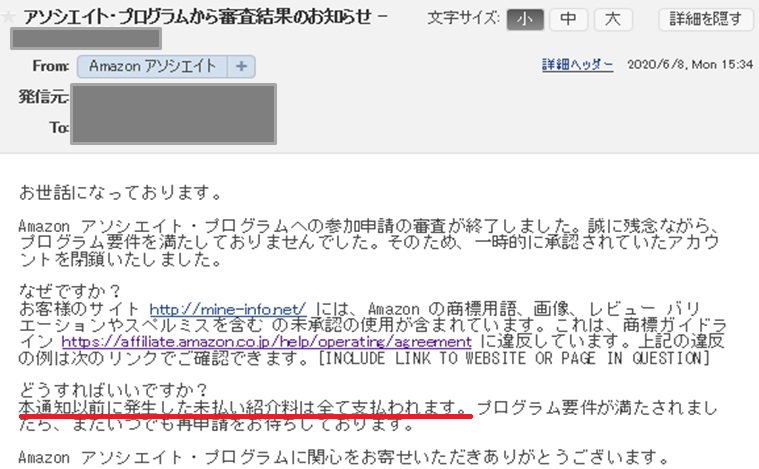Star this email with the star icon
The image size is (759, 469).
point(8,17)
